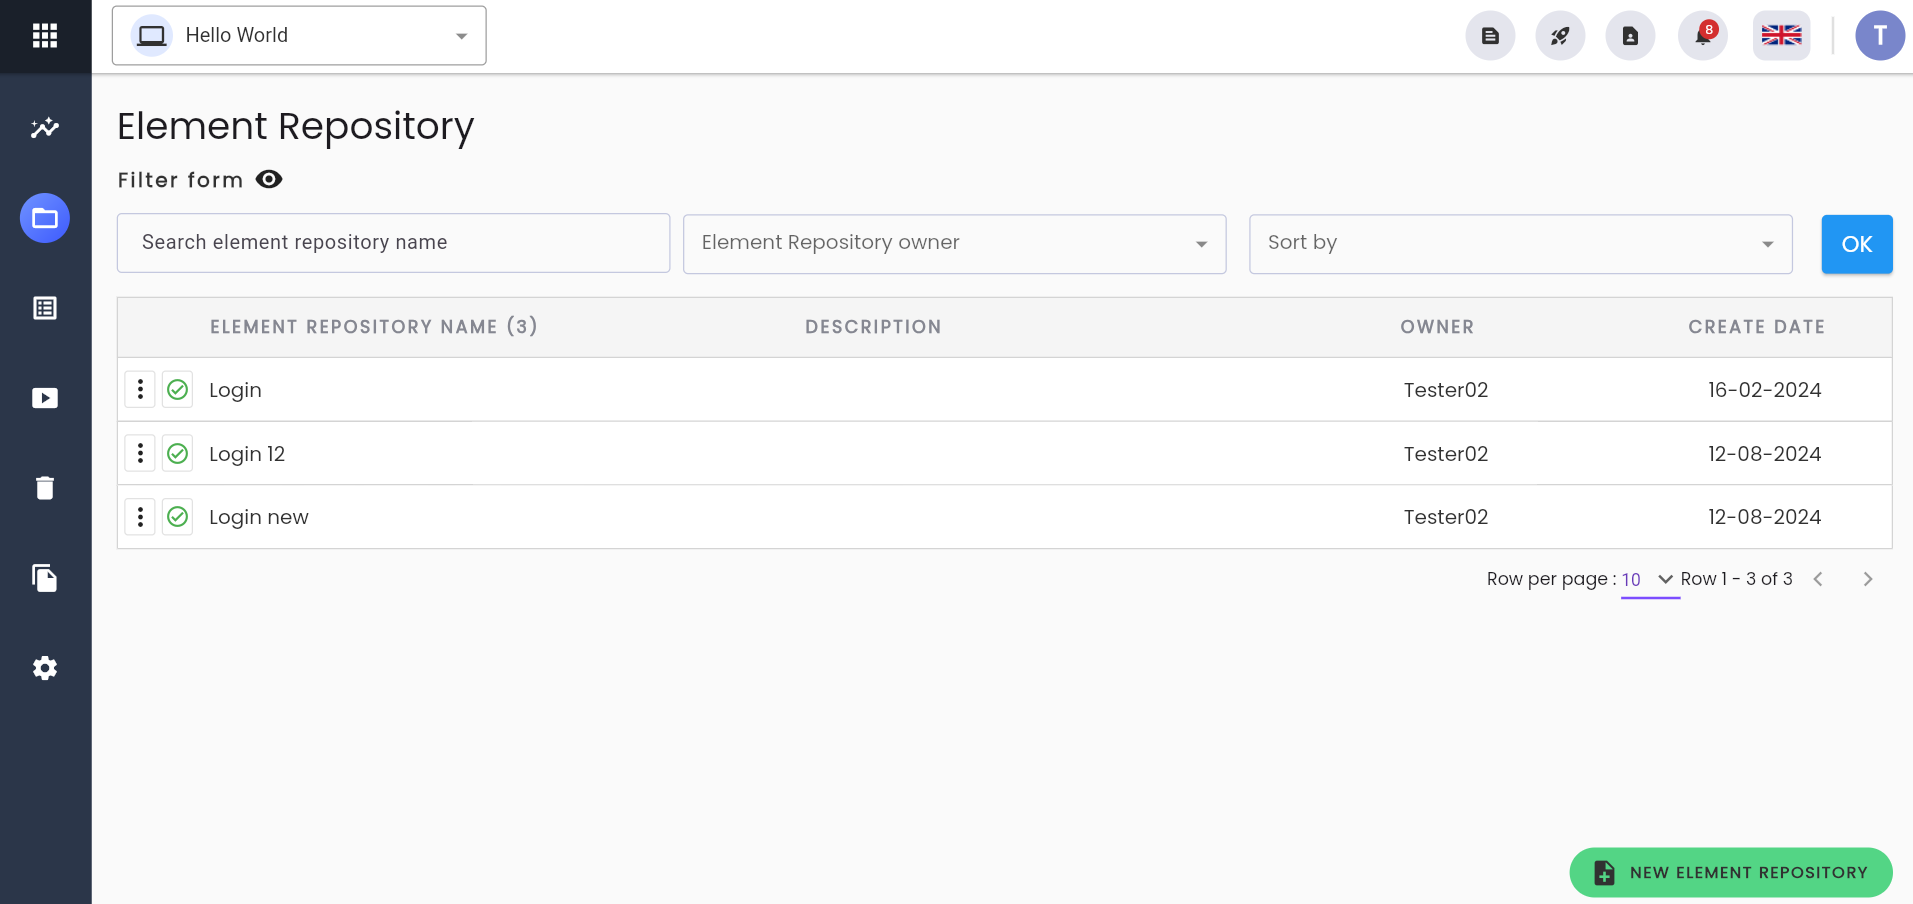Click green check status icon for Login
This screenshot has width=1913, height=904.
(x=178, y=389)
